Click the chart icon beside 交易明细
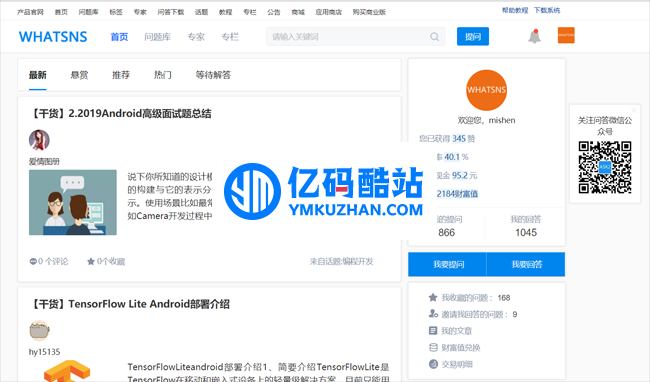The height and width of the screenshot is (382, 650). 433,364
